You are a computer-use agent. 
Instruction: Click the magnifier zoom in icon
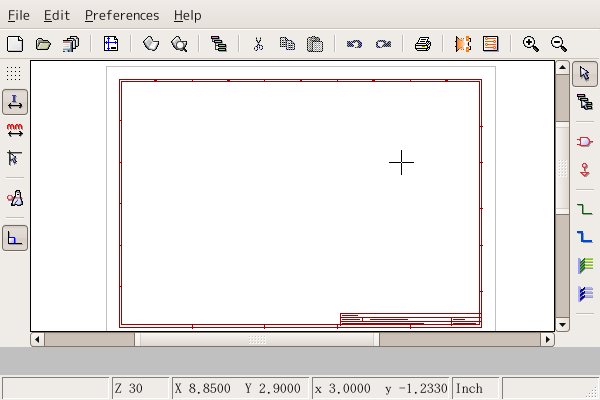(x=531, y=44)
